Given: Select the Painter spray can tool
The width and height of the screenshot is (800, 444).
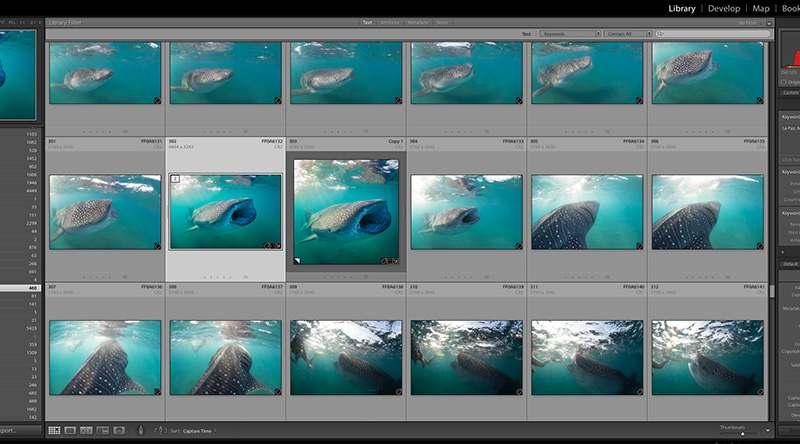Looking at the screenshot, I should pyautogui.click(x=142, y=430).
